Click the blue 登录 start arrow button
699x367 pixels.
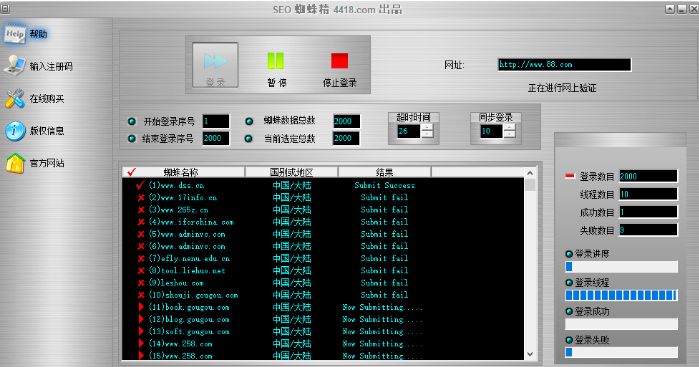coord(215,65)
